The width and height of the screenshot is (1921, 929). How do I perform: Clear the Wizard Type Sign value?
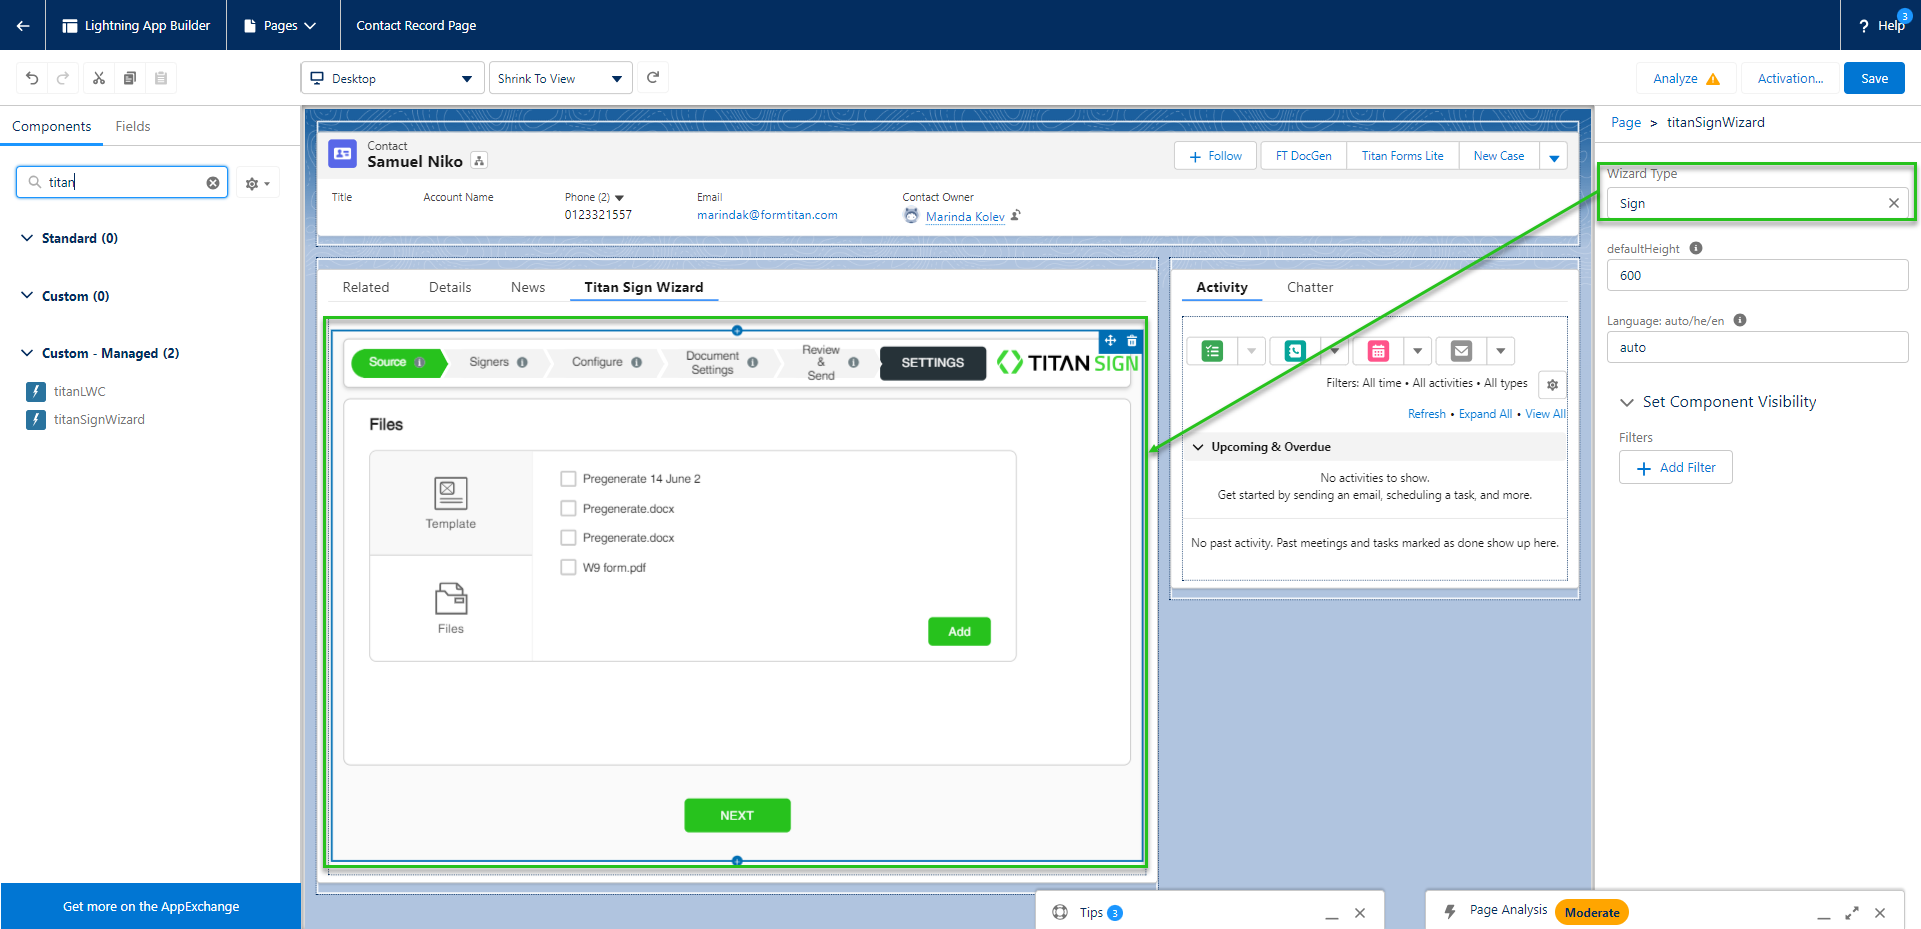(x=1893, y=203)
